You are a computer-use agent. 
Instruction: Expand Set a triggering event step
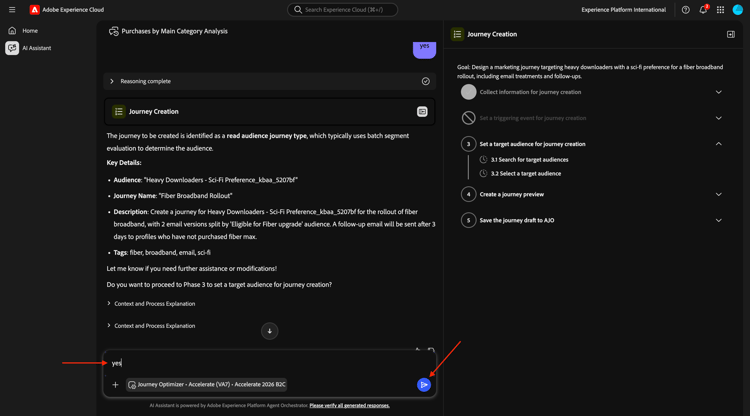click(x=718, y=118)
